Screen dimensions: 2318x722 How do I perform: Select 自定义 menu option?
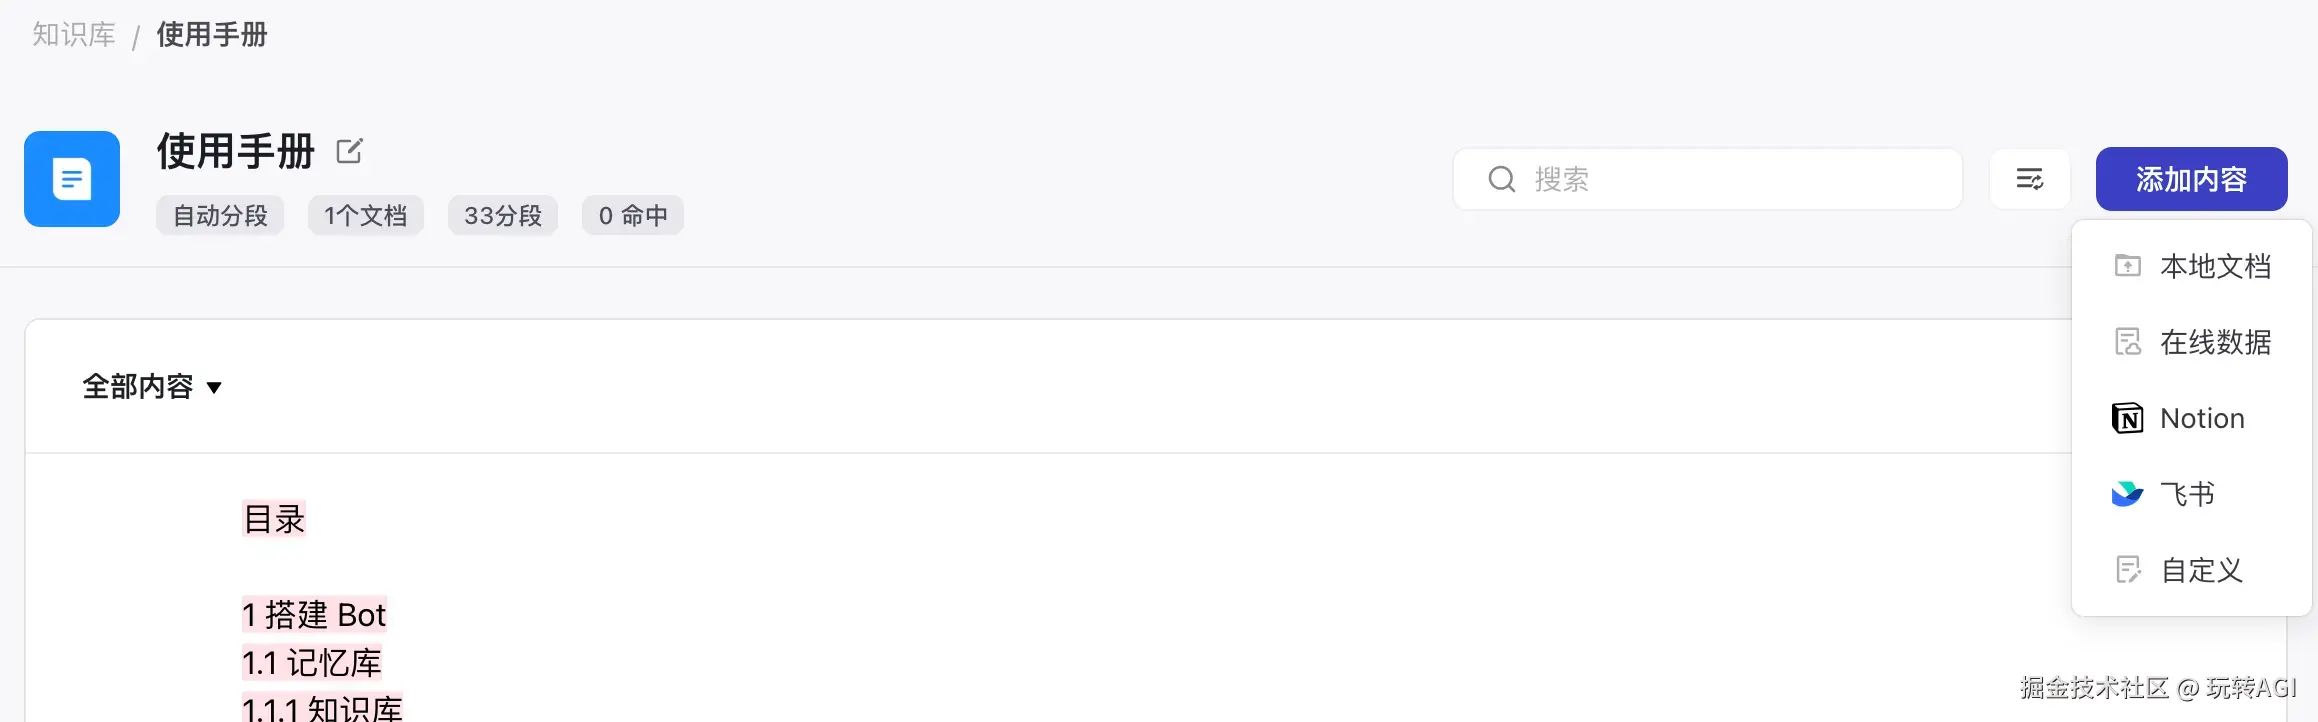[x=2201, y=570]
